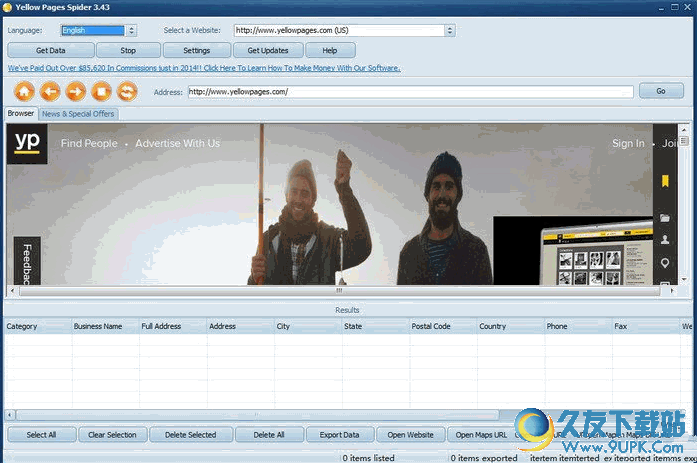The image size is (697, 463).
Task: Click the Phone column header
Action: click(x=578, y=326)
